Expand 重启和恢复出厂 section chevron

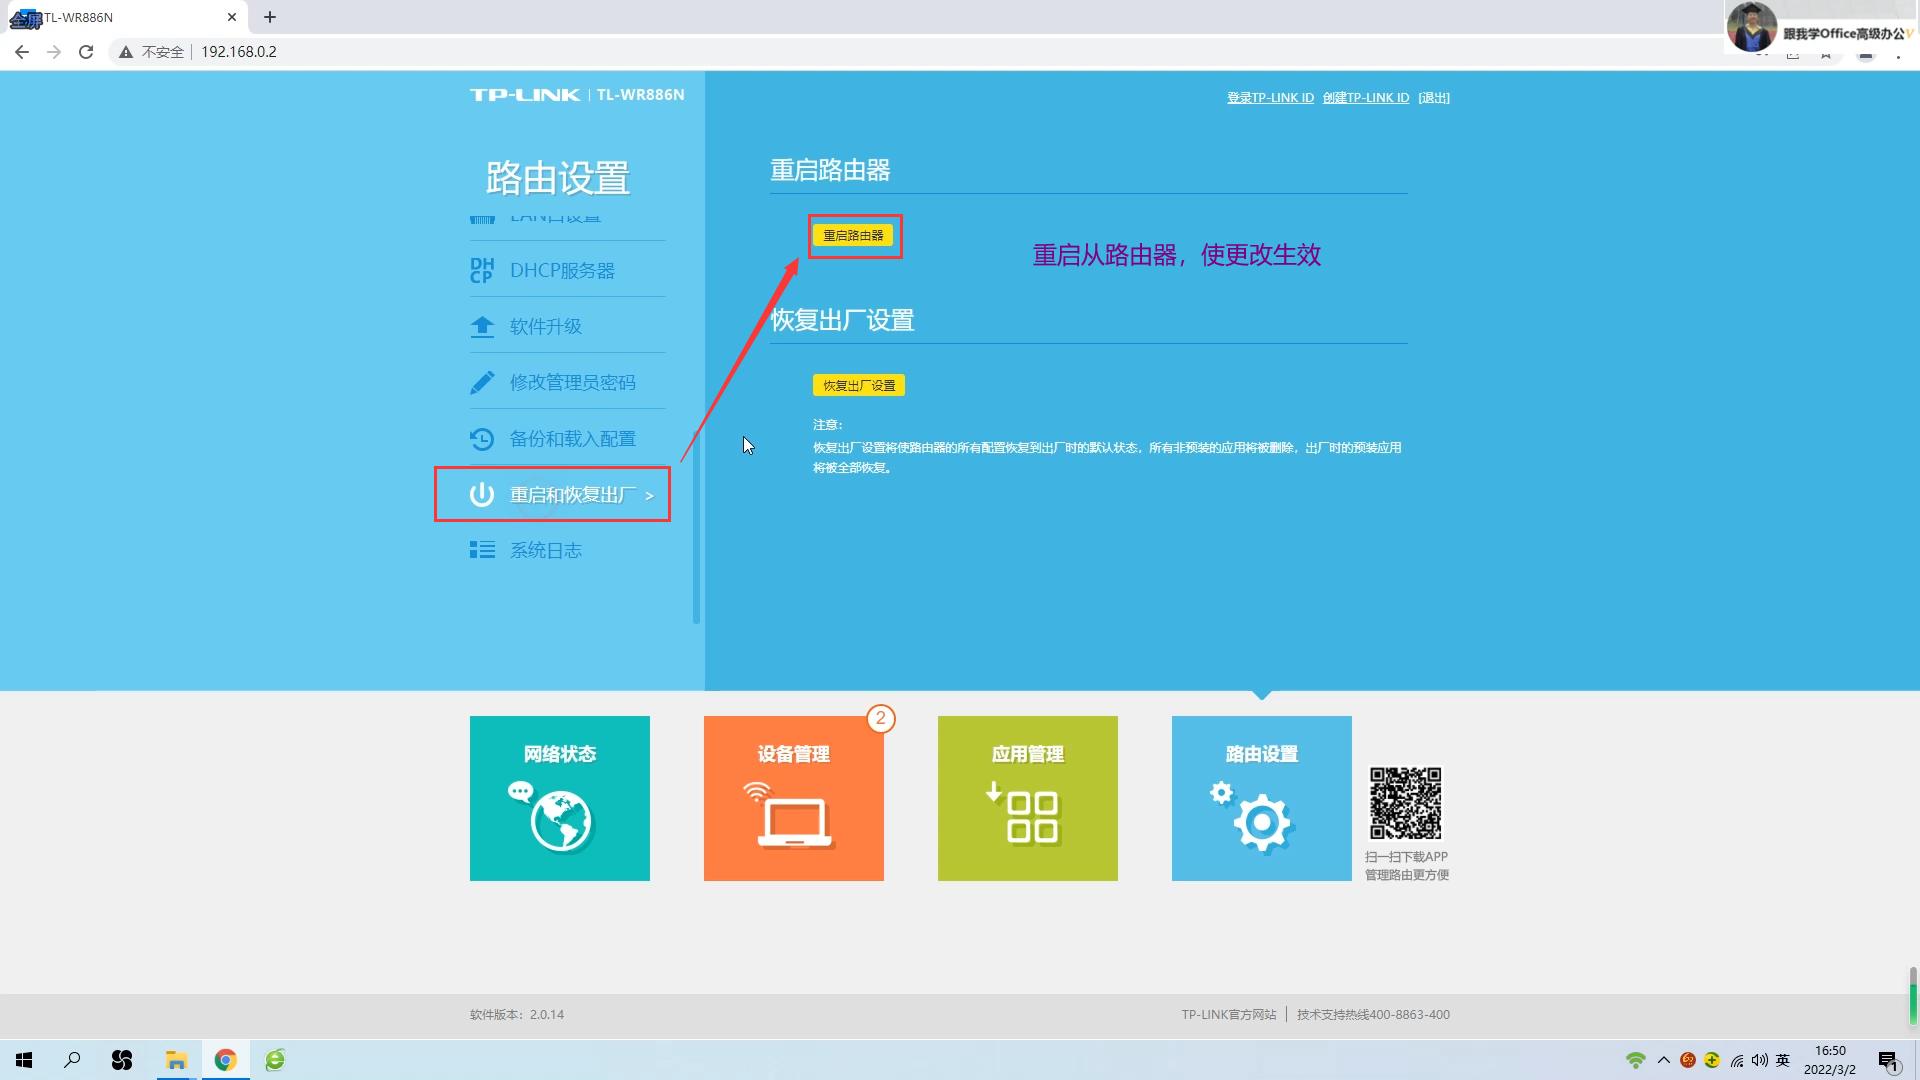pos(649,494)
